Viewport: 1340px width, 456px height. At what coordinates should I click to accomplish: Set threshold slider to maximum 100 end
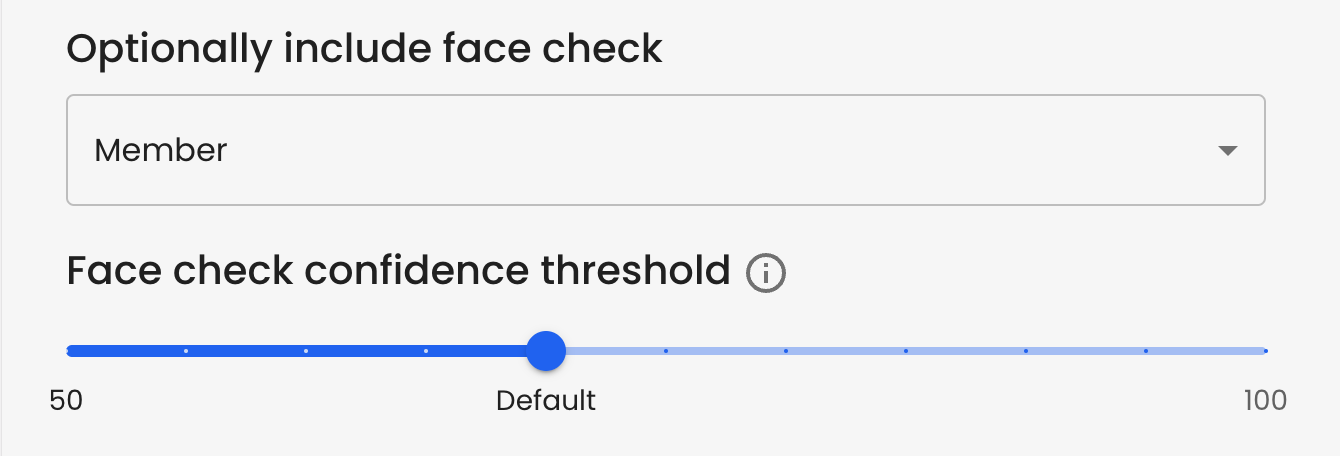(1265, 351)
